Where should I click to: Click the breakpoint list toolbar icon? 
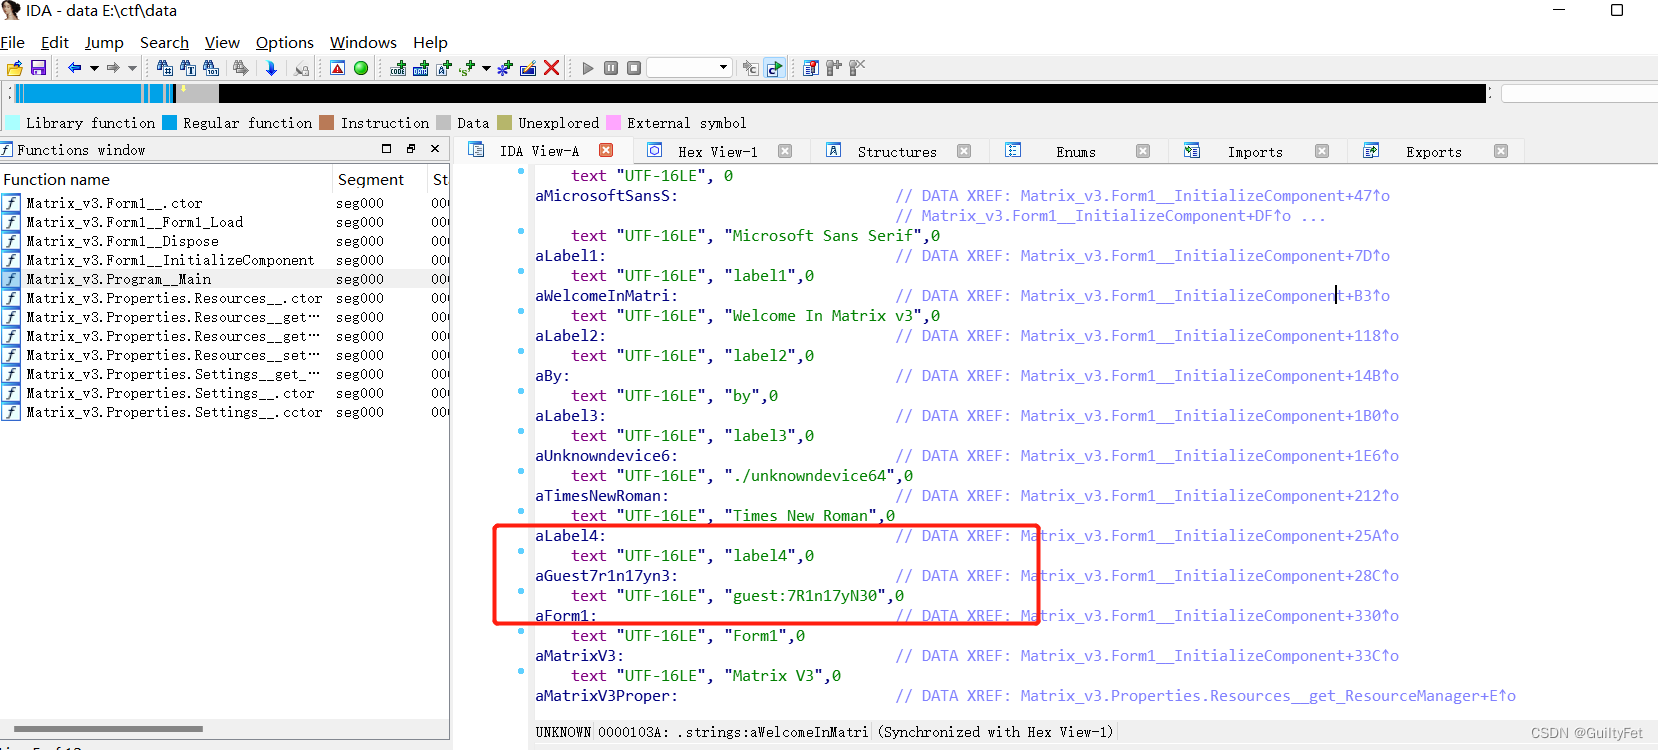coord(811,68)
